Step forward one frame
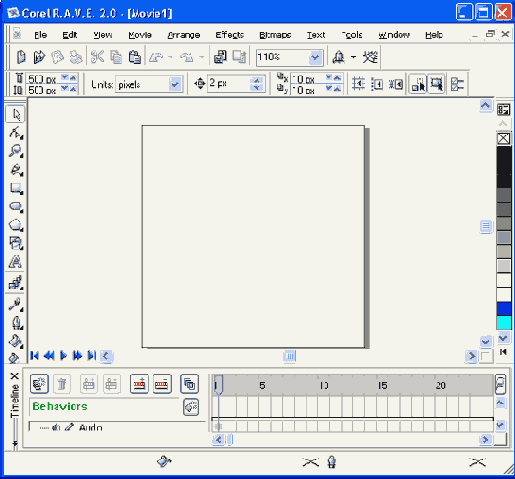The width and height of the screenshot is (515, 479). point(77,356)
